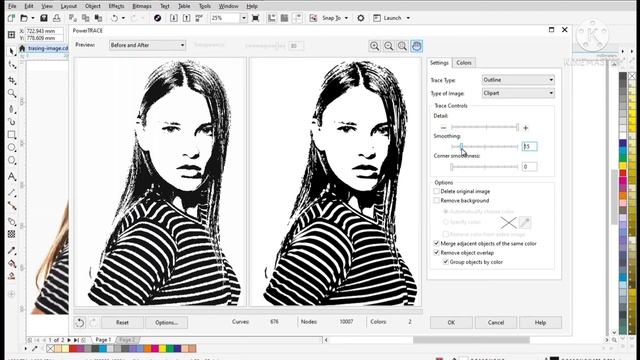Select the Rectangle tool in the toolbox
The height and width of the screenshot is (360, 640).
(x=12, y=135)
